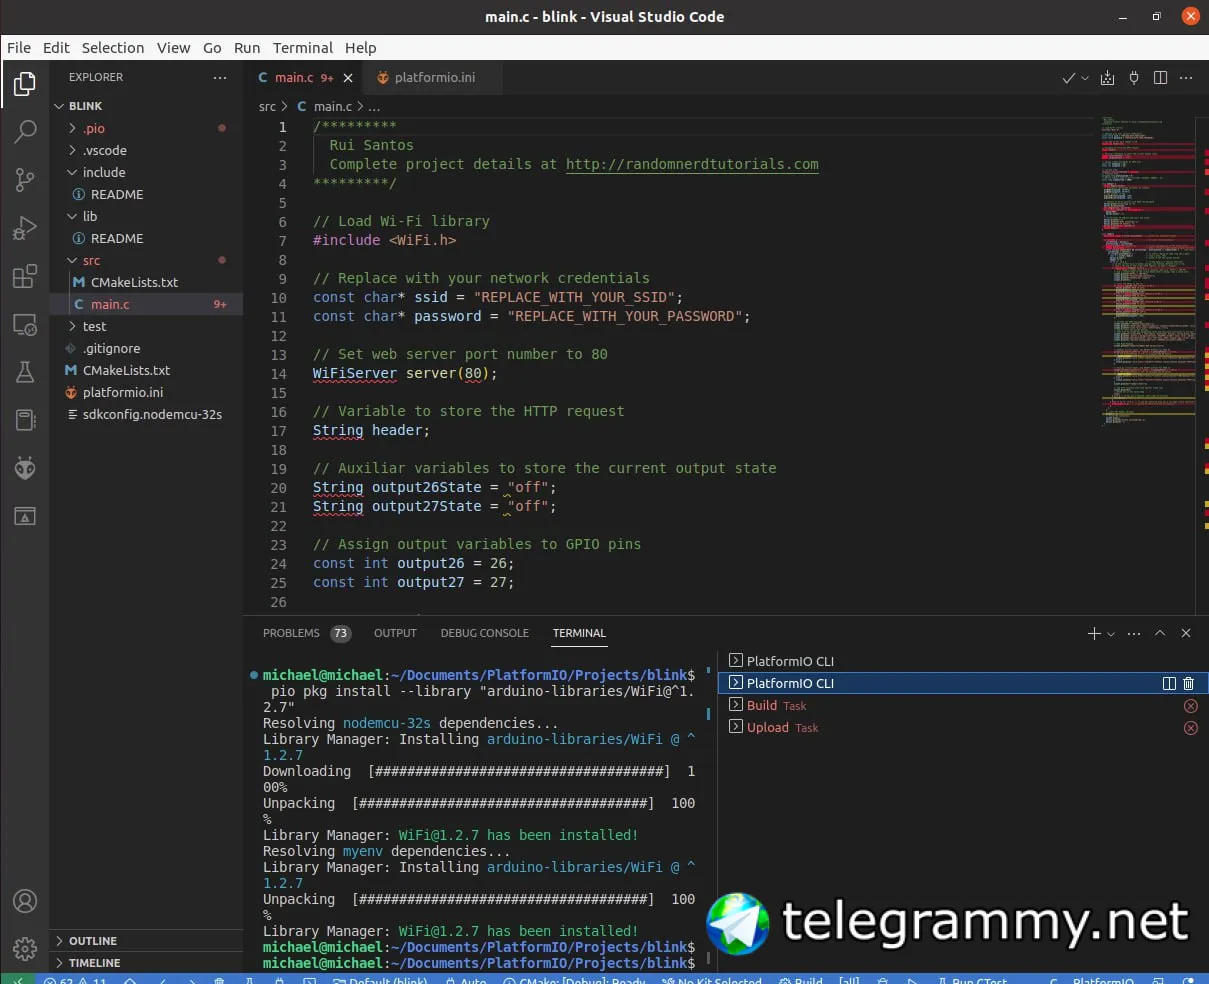The height and width of the screenshot is (984, 1209).
Task: Open the Source Control view
Action: coord(25,180)
